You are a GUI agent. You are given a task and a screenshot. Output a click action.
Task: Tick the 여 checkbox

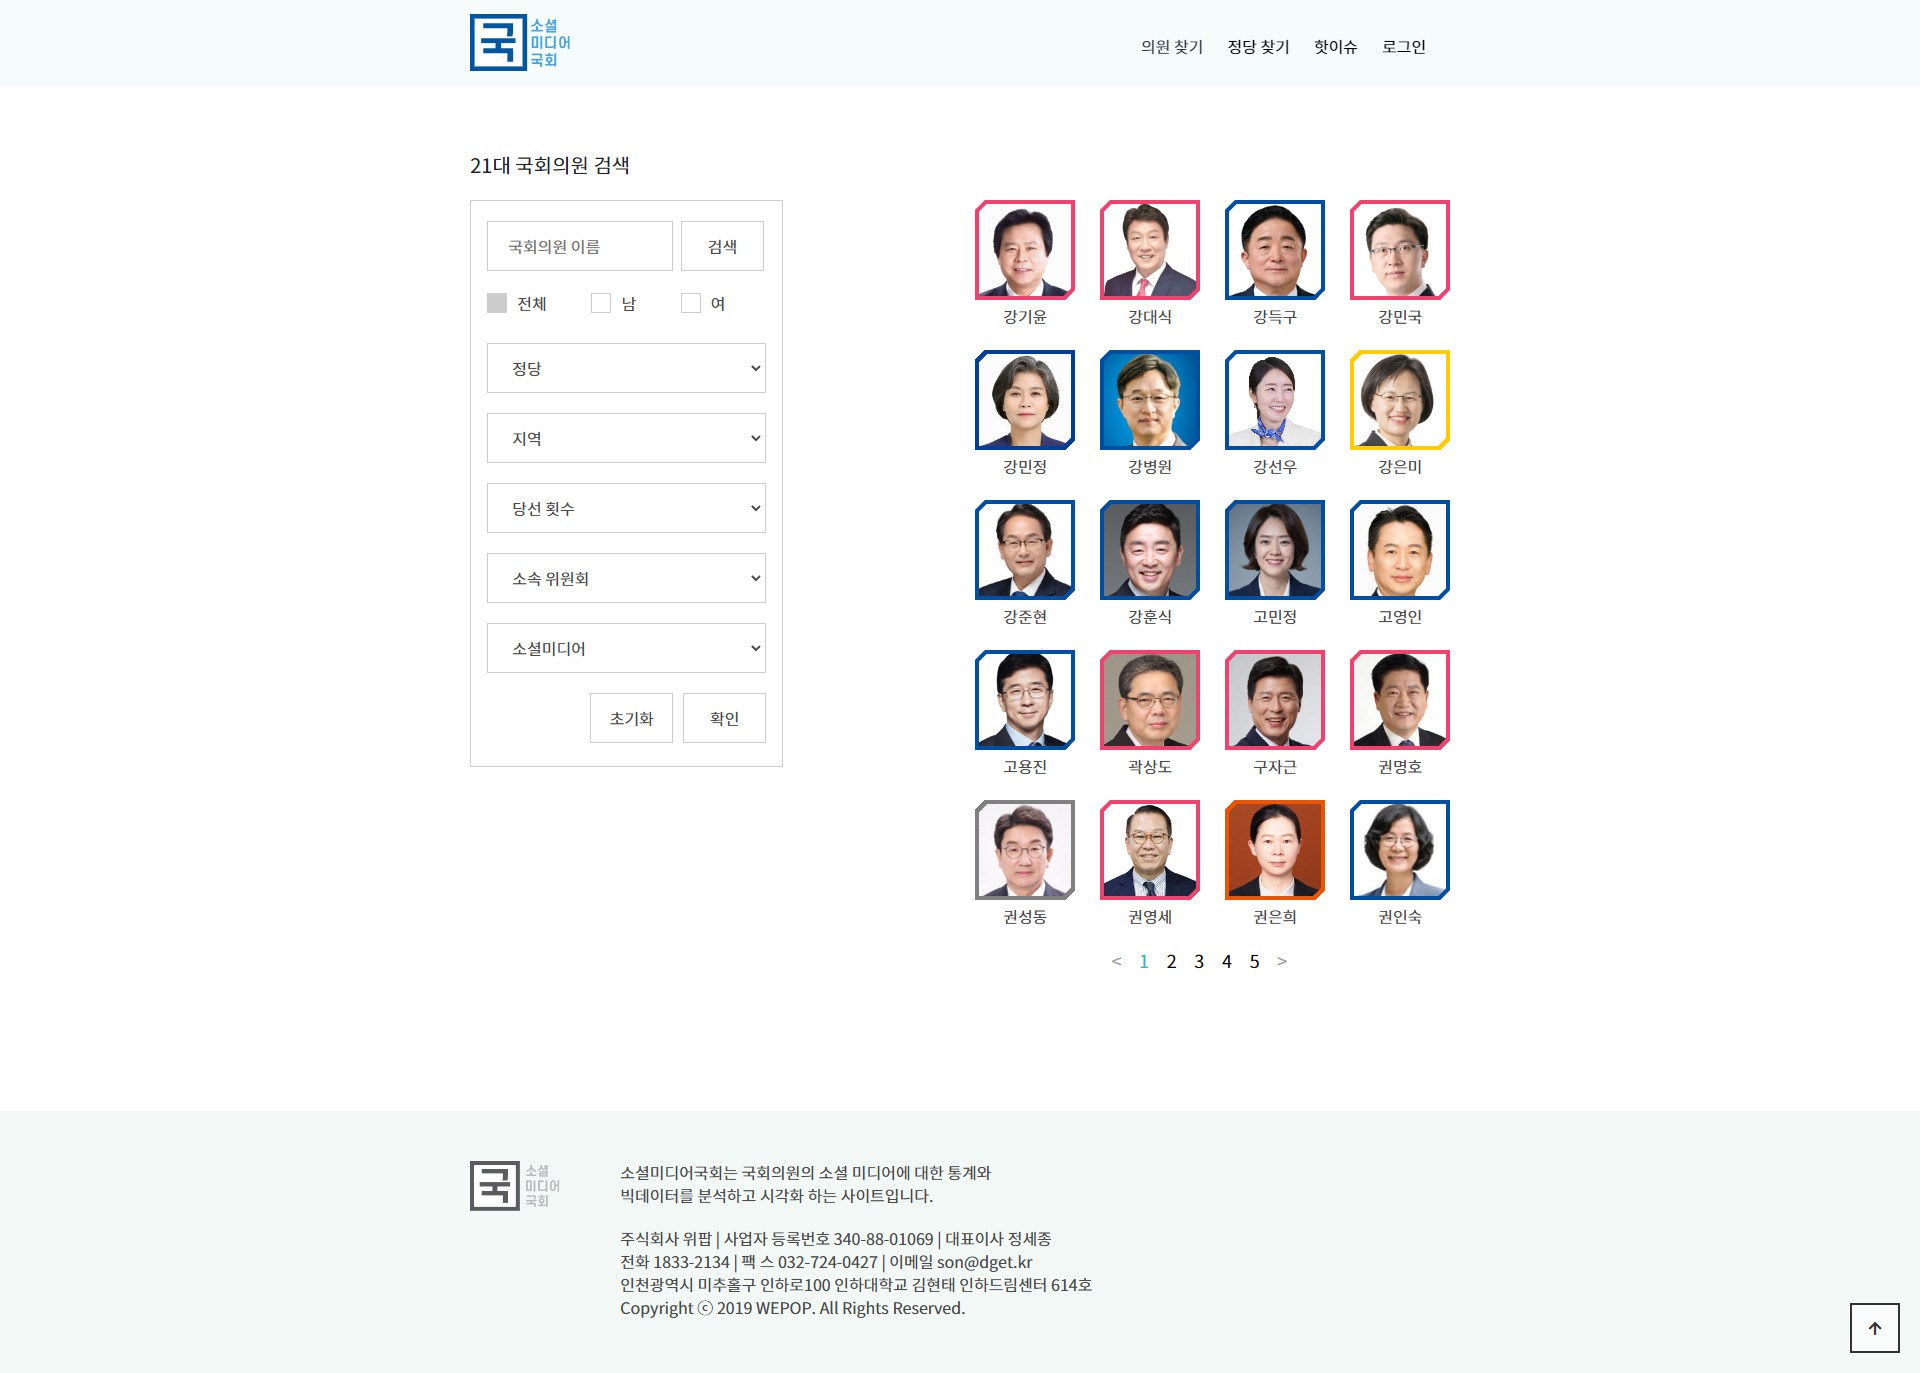691,303
